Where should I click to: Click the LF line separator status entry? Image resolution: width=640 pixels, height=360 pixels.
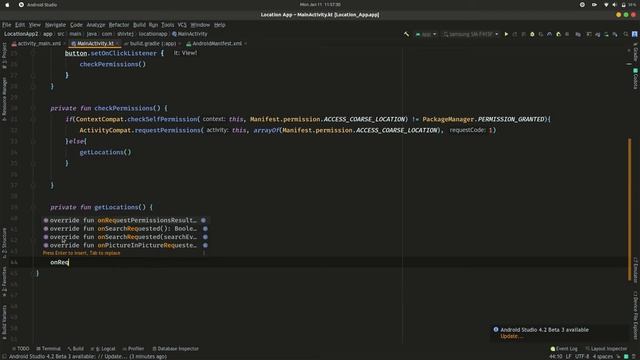568,356
